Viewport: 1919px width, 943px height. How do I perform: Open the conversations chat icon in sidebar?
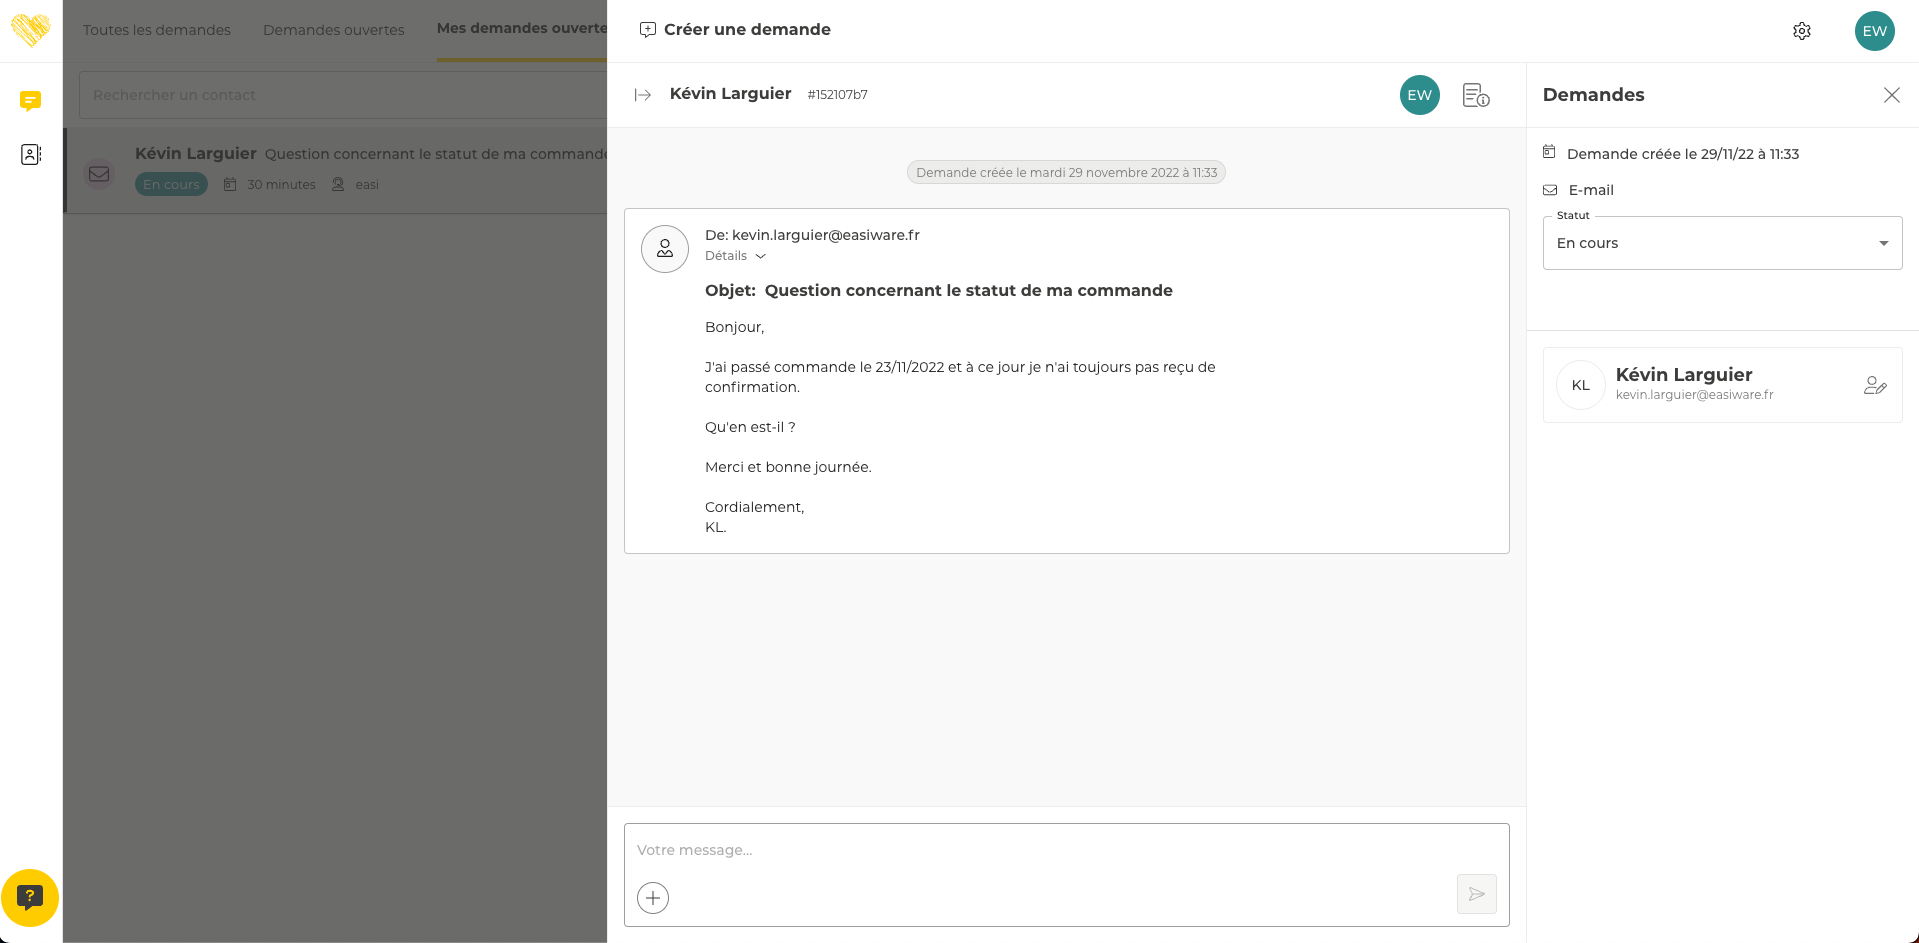point(30,101)
